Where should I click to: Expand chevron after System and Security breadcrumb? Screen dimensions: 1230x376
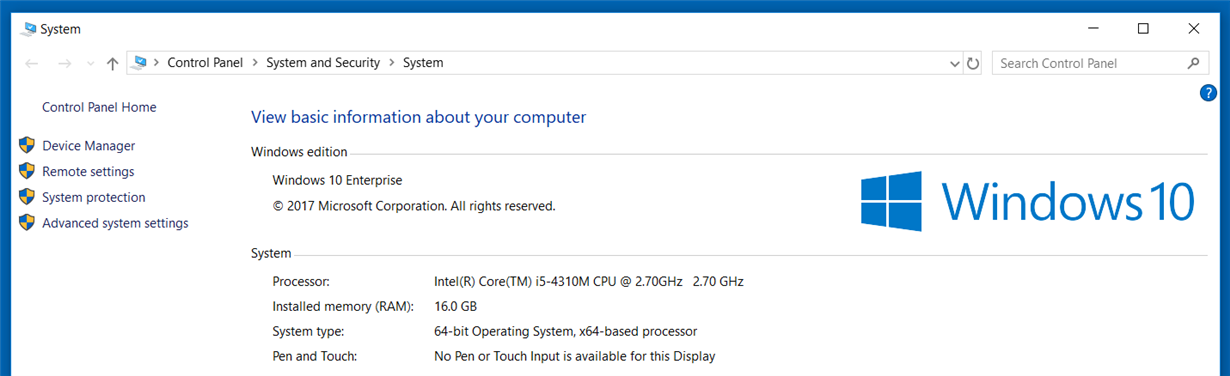tap(392, 63)
